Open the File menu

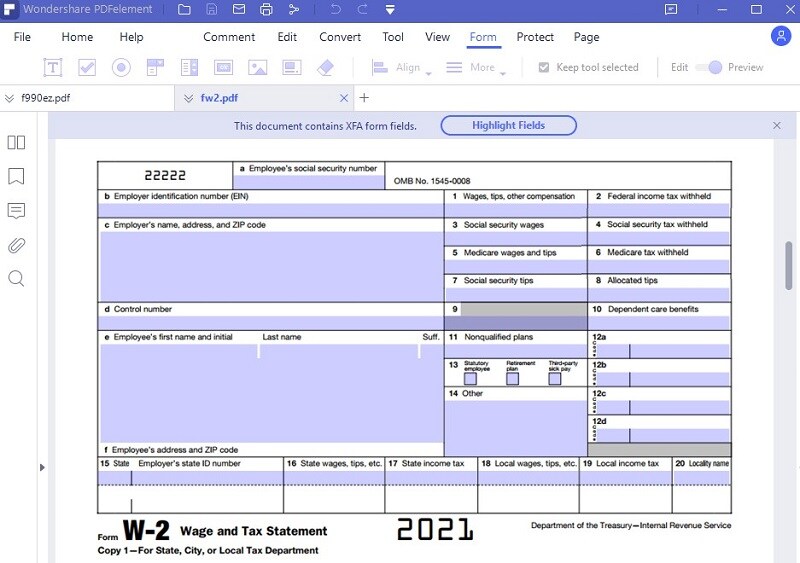22,37
